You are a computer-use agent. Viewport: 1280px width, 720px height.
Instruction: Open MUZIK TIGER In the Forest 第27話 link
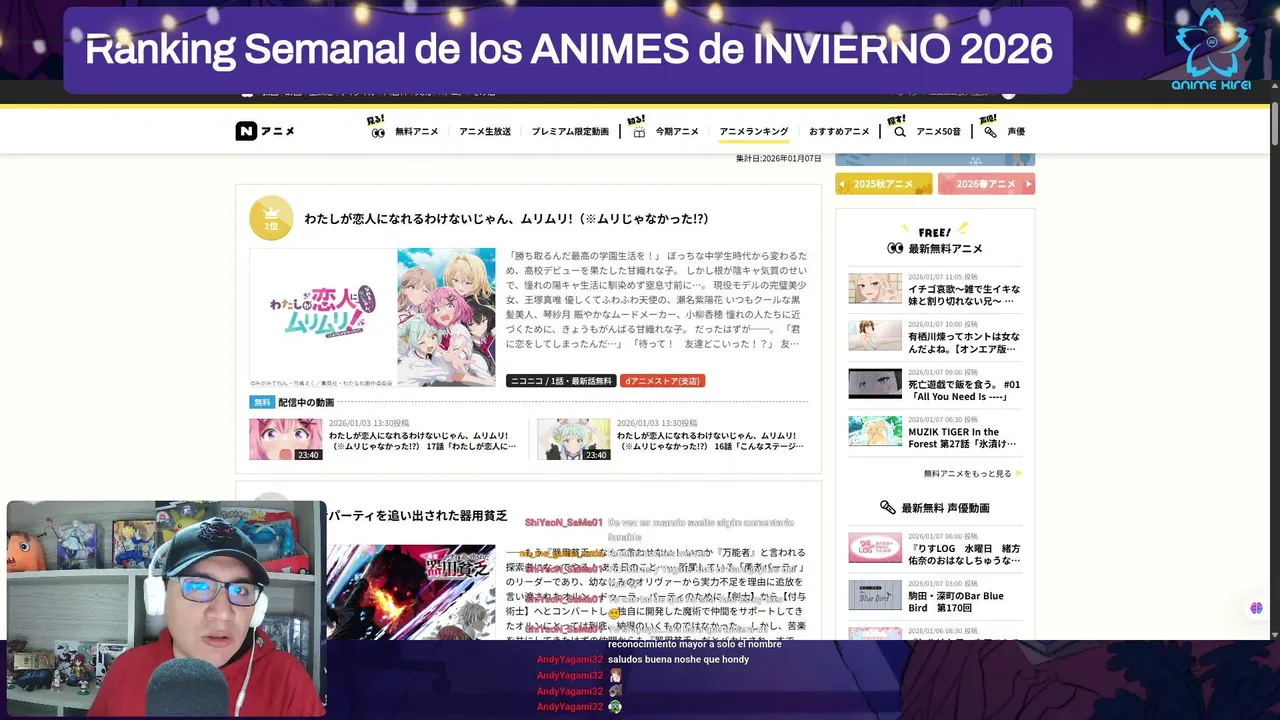[x=964, y=438]
